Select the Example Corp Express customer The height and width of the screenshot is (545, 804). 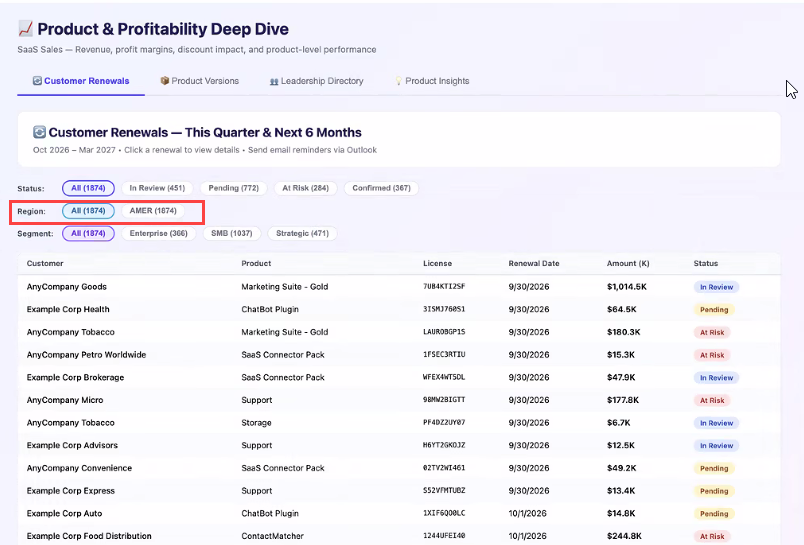[x=71, y=491]
